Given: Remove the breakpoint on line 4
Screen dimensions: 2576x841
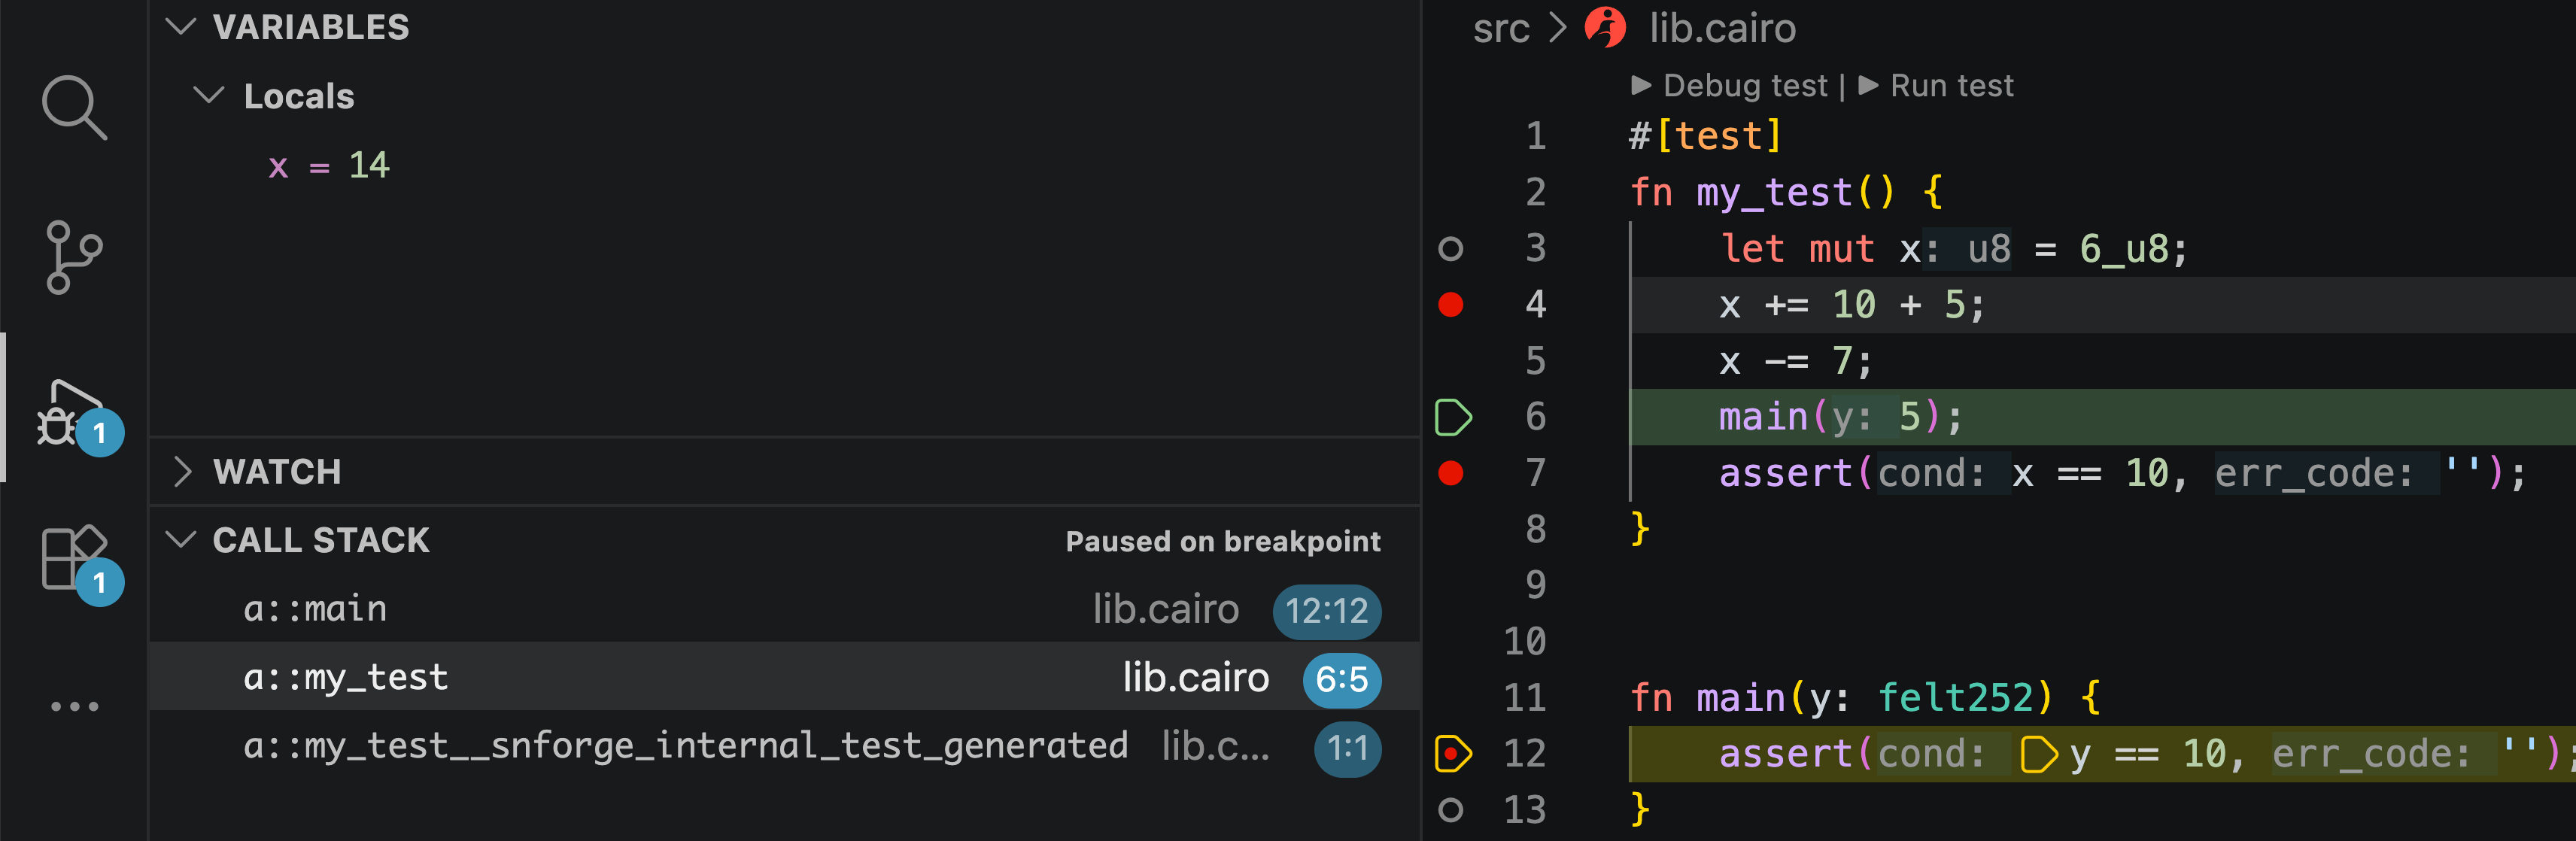Looking at the screenshot, I should pos(1450,305).
